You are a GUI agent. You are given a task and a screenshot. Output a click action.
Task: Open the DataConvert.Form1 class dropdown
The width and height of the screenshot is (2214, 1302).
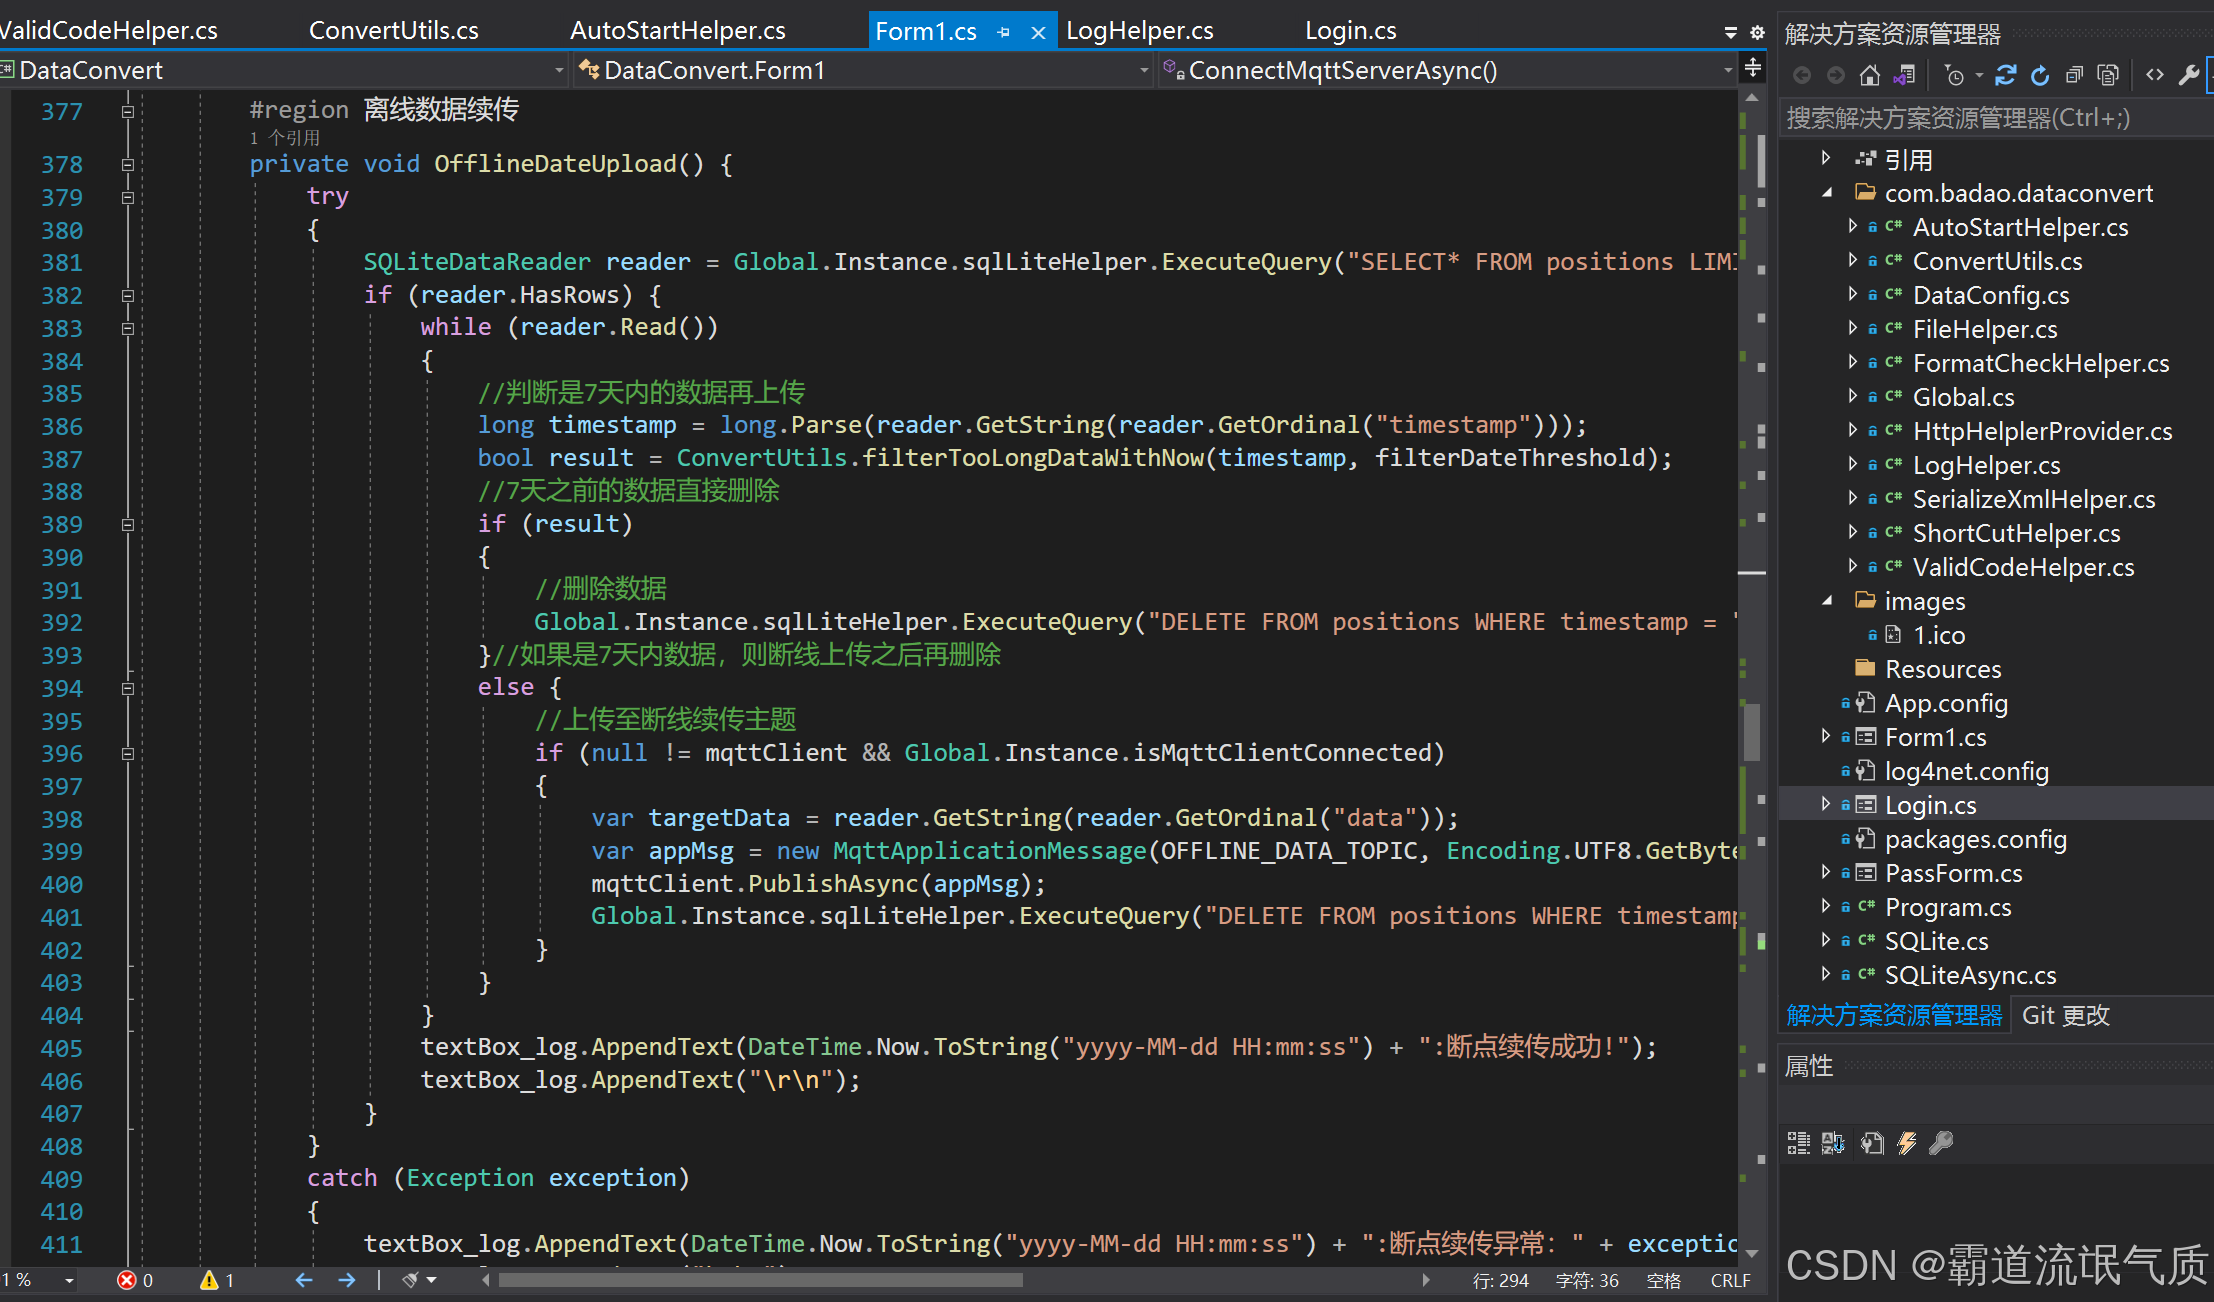(x=1144, y=70)
